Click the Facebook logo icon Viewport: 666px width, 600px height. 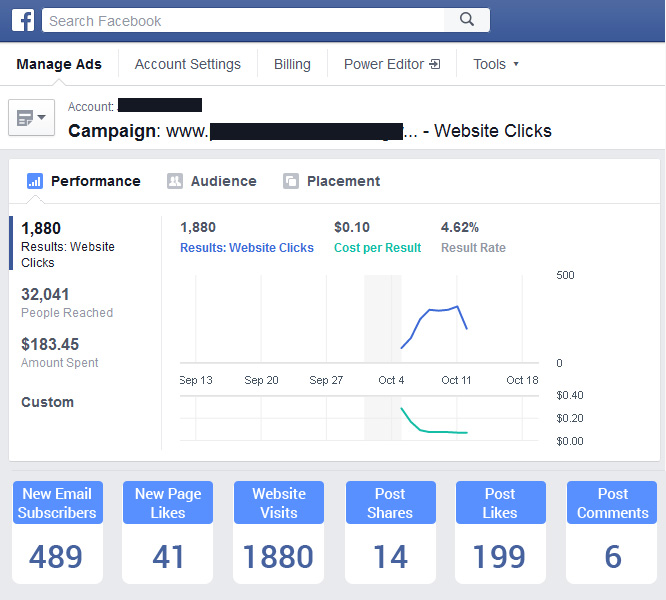click(23, 20)
